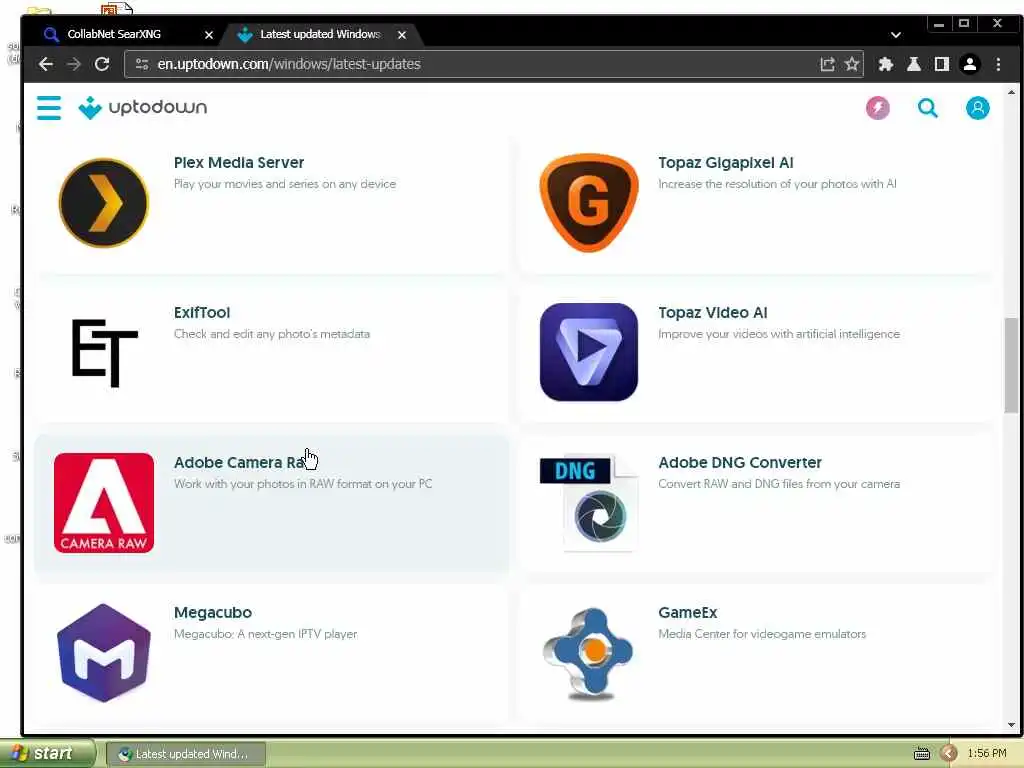Open the Megacubo title link
This screenshot has height=768, width=1024.
tap(213, 613)
